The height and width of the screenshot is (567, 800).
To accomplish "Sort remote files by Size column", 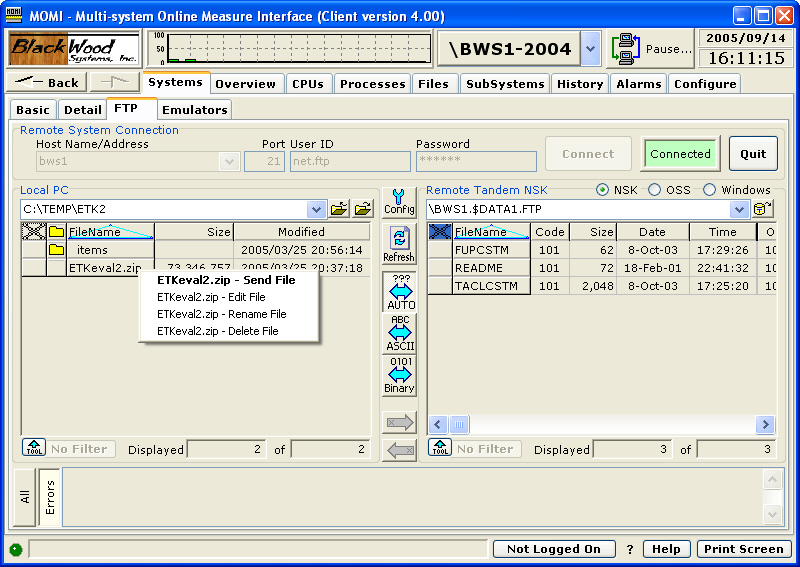I will click(593, 232).
